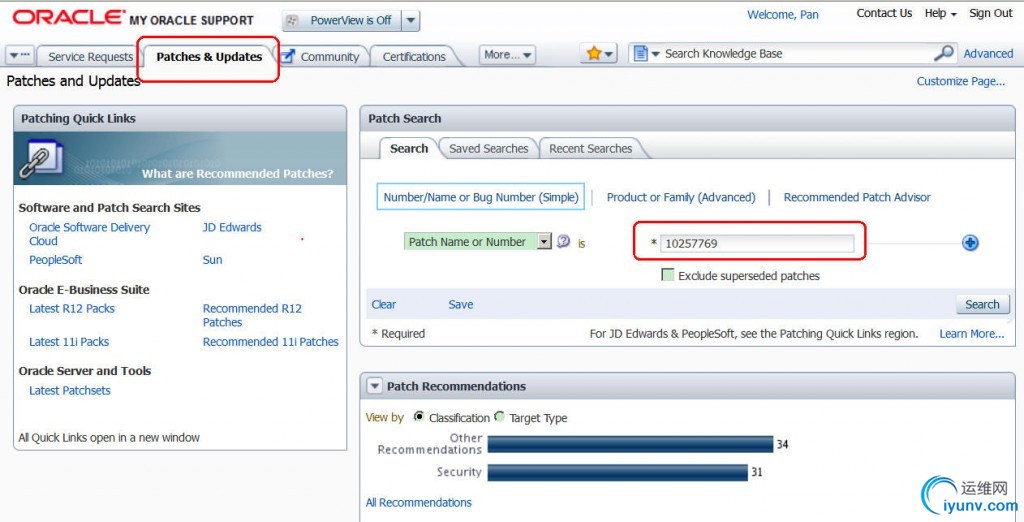Select the Patches & Updates tab
This screenshot has width=1024, height=522.
click(x=209, y=57)
